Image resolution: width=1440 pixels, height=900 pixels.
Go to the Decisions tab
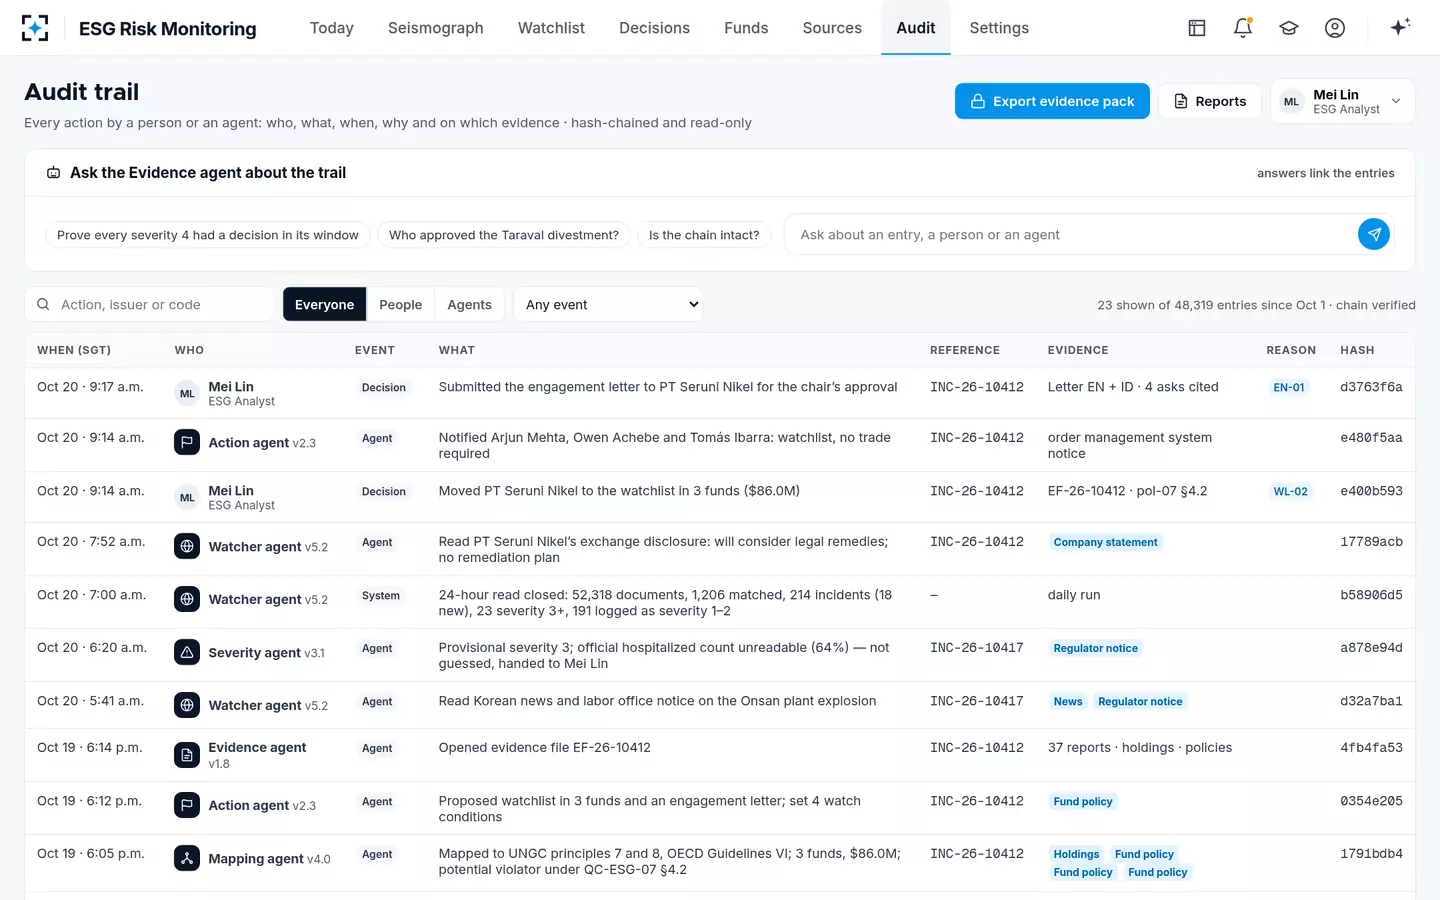coord(654,28)
